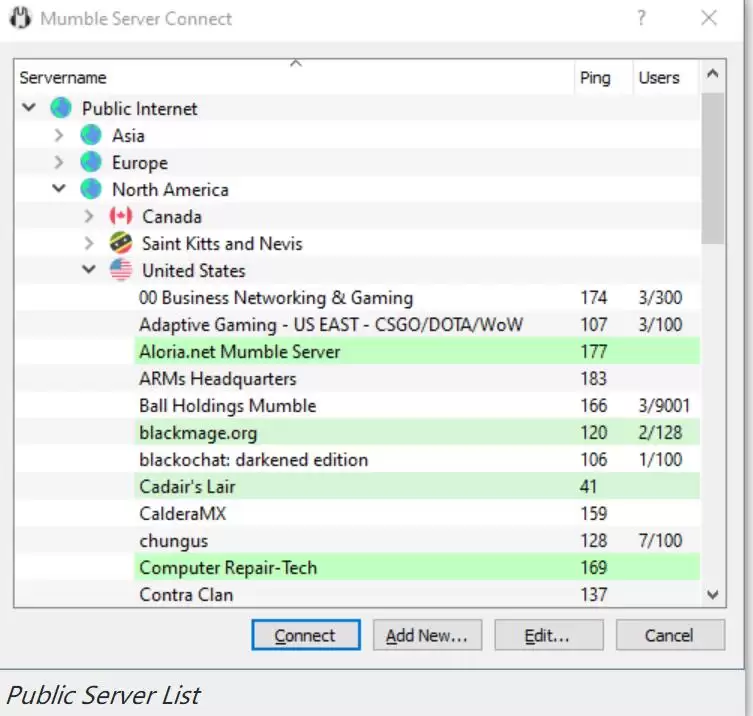Collapse the Public Internet tree node

29,107
